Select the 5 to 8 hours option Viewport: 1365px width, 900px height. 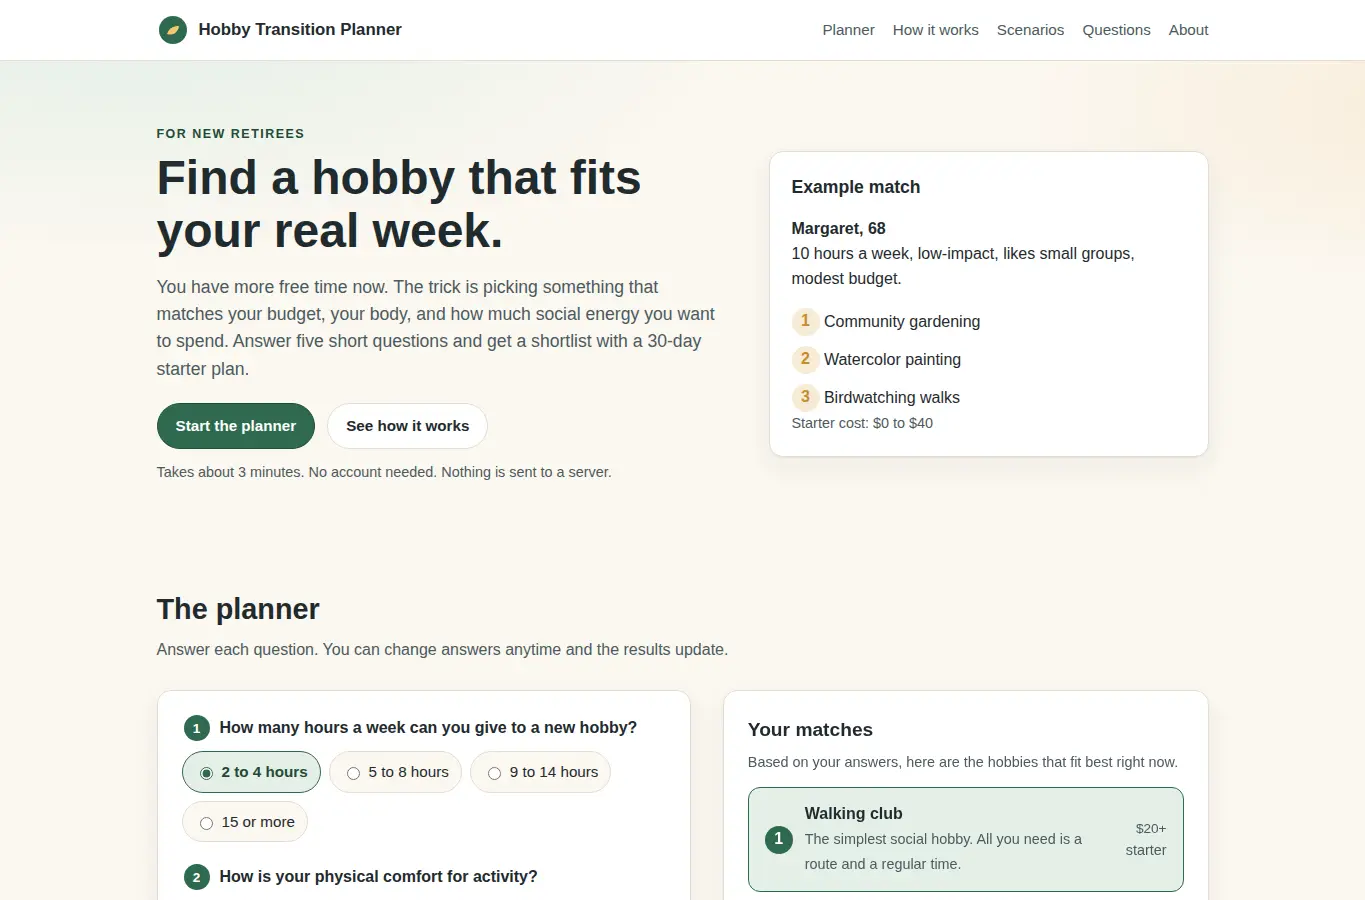point(395,772)
